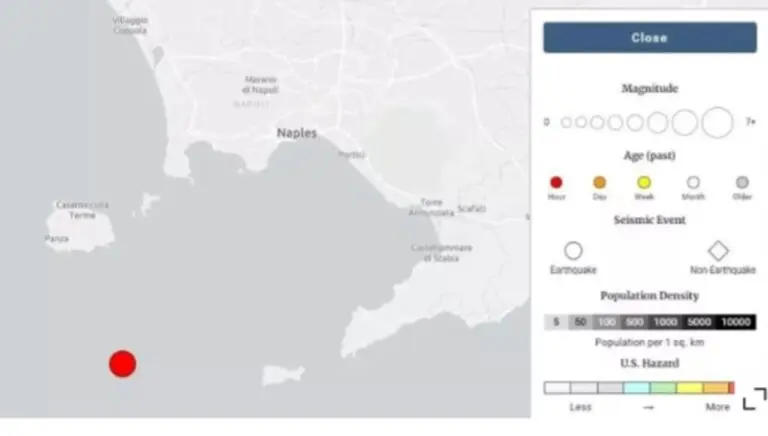The image size is (768, 436).
Task: Click the cyan U.S. Hazard swatch
Action: coord(636,388)
